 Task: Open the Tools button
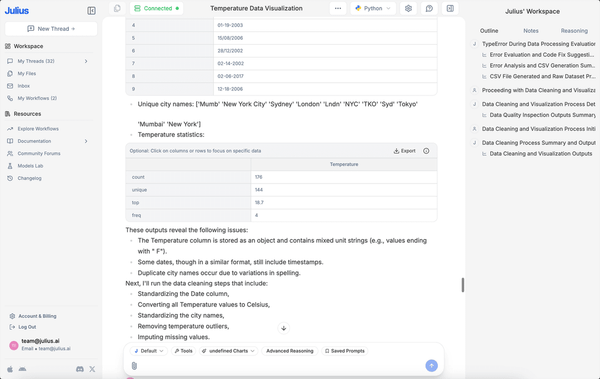(184, 351)
